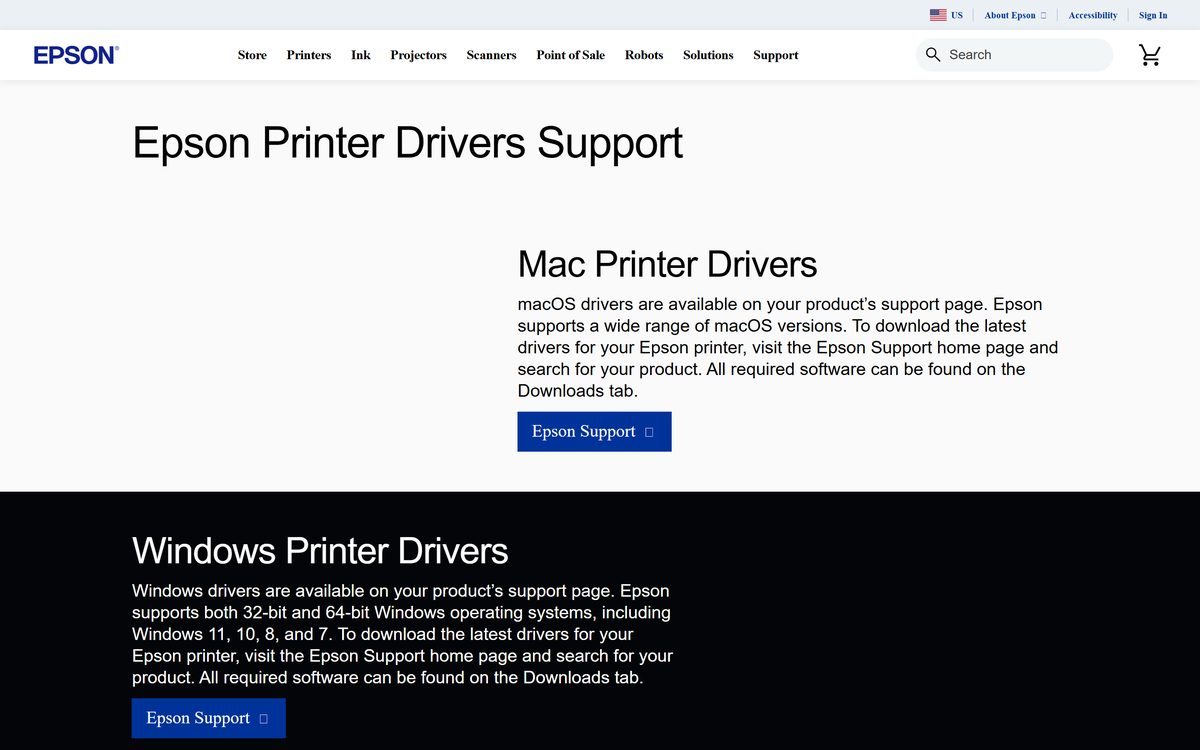Select the US flag region icon
The height and width of the screenshot is (750, 1200).
[x=938, y=15]
